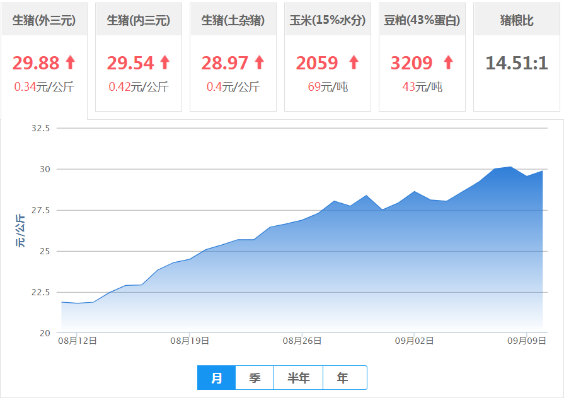Click the red arrow beside corn price 2059
The image size is (564, 400).
354,62
